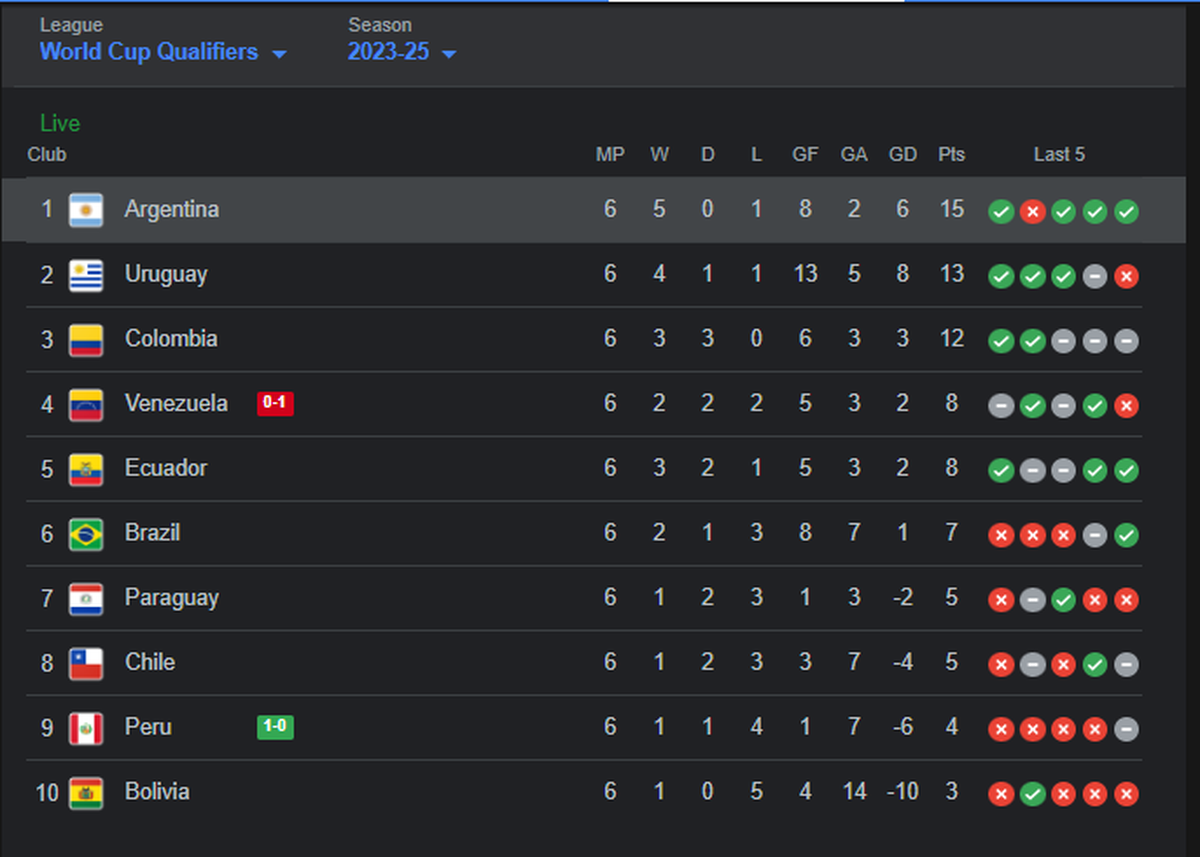Click the Brazil flag icon

pos(86,534)
